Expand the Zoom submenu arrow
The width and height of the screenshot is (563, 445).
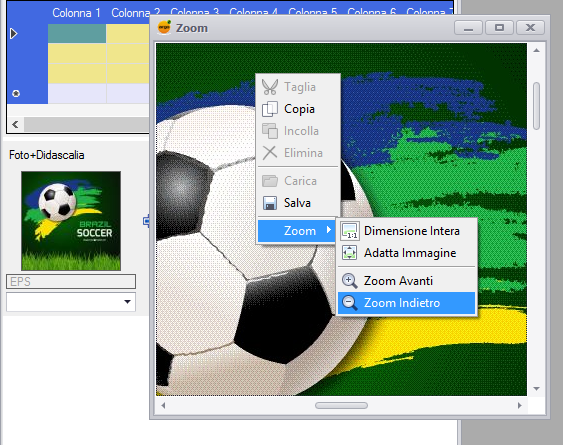[329, 230]
